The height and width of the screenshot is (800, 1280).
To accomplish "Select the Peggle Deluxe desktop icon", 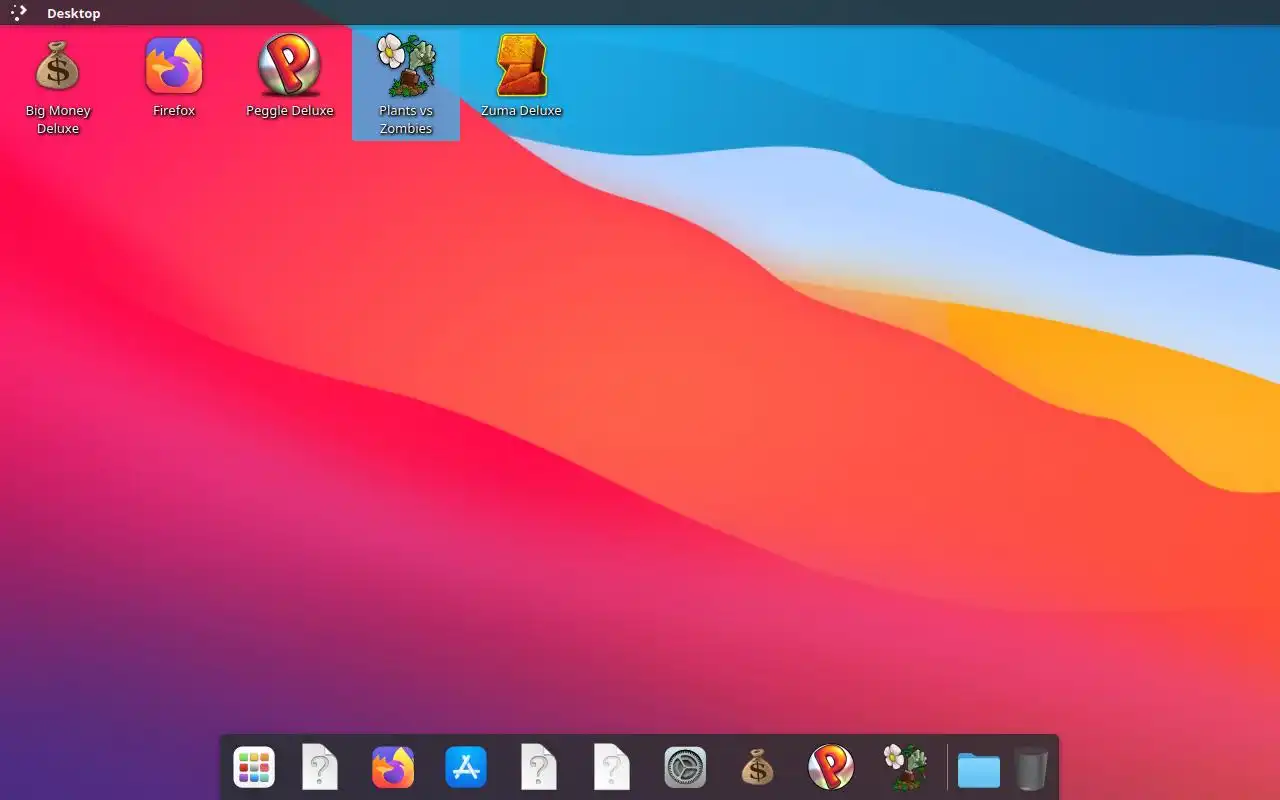I will click(x=290, y=77).
